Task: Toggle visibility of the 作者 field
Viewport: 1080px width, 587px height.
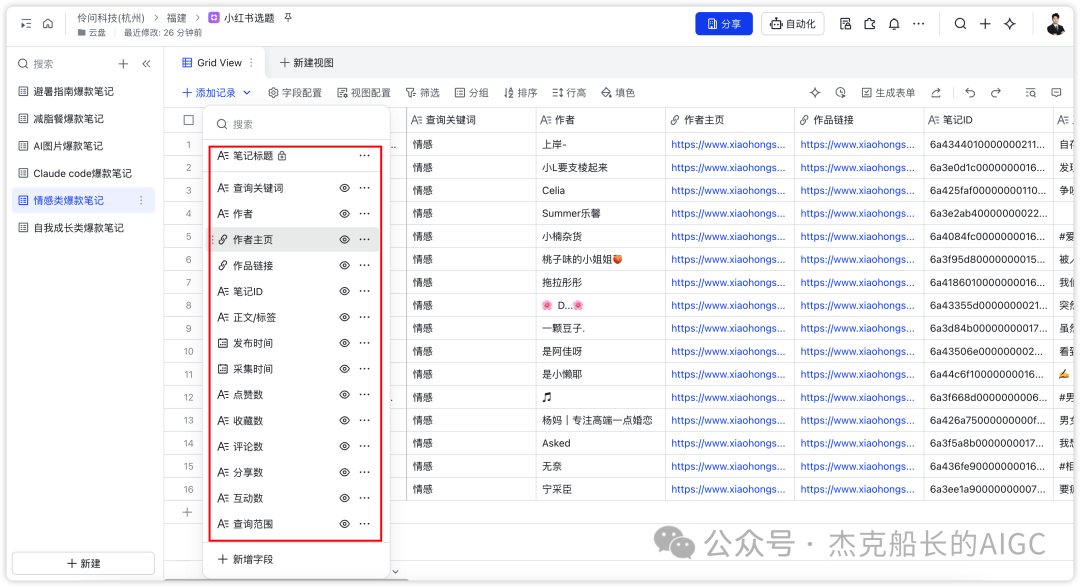Action: pyautogui.click(x=344, y=214)
